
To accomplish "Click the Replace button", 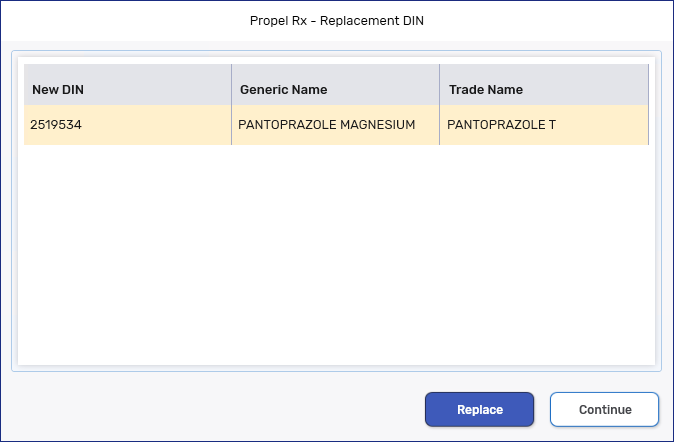I will (479, 409).
